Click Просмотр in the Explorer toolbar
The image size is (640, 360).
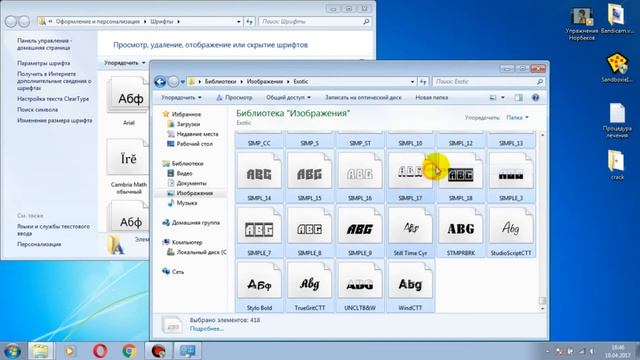click(234, 98)
